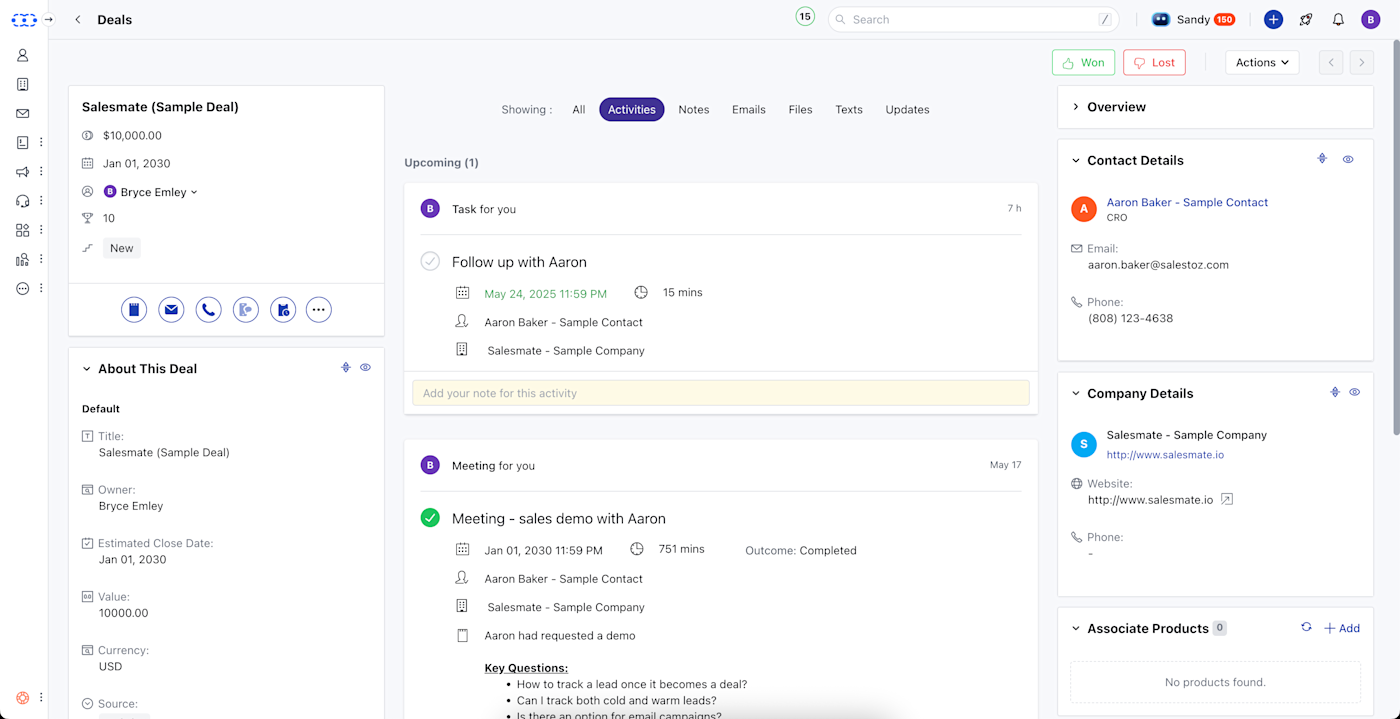Open the envelope Emails icon in left sidebar
The width and height of the screenshot is (1400, 719).
[22, 114]
